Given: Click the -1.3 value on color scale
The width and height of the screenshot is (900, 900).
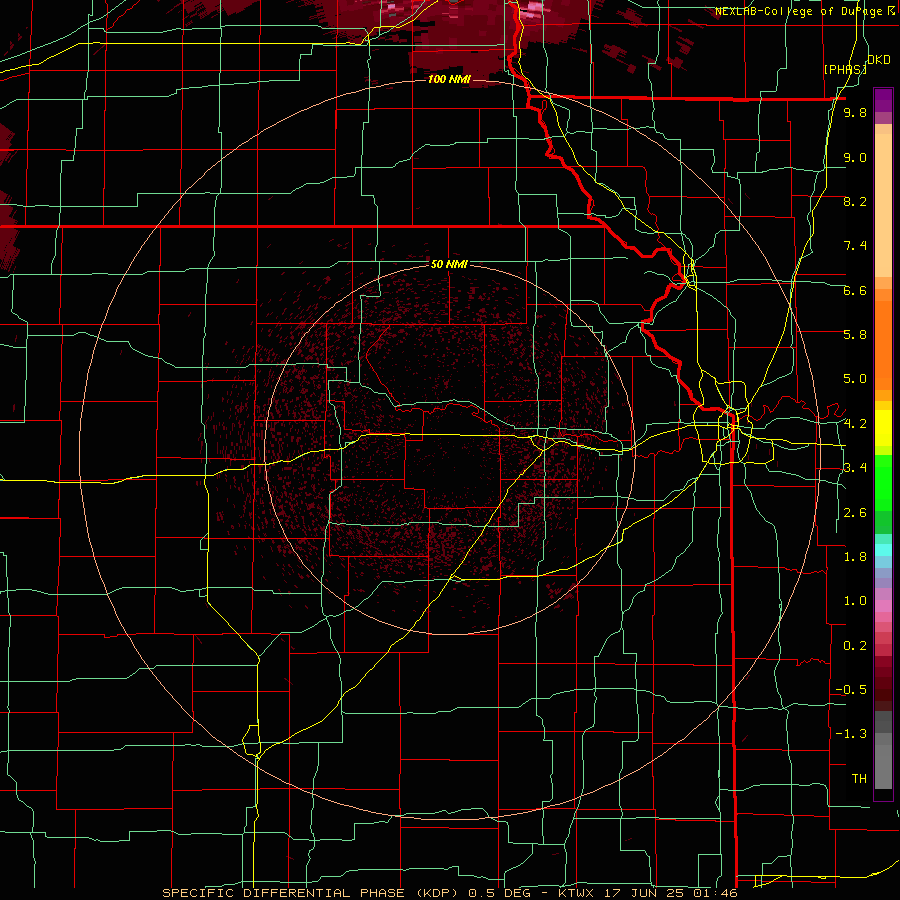Looking at the screenshot, I should coord(852,734).
